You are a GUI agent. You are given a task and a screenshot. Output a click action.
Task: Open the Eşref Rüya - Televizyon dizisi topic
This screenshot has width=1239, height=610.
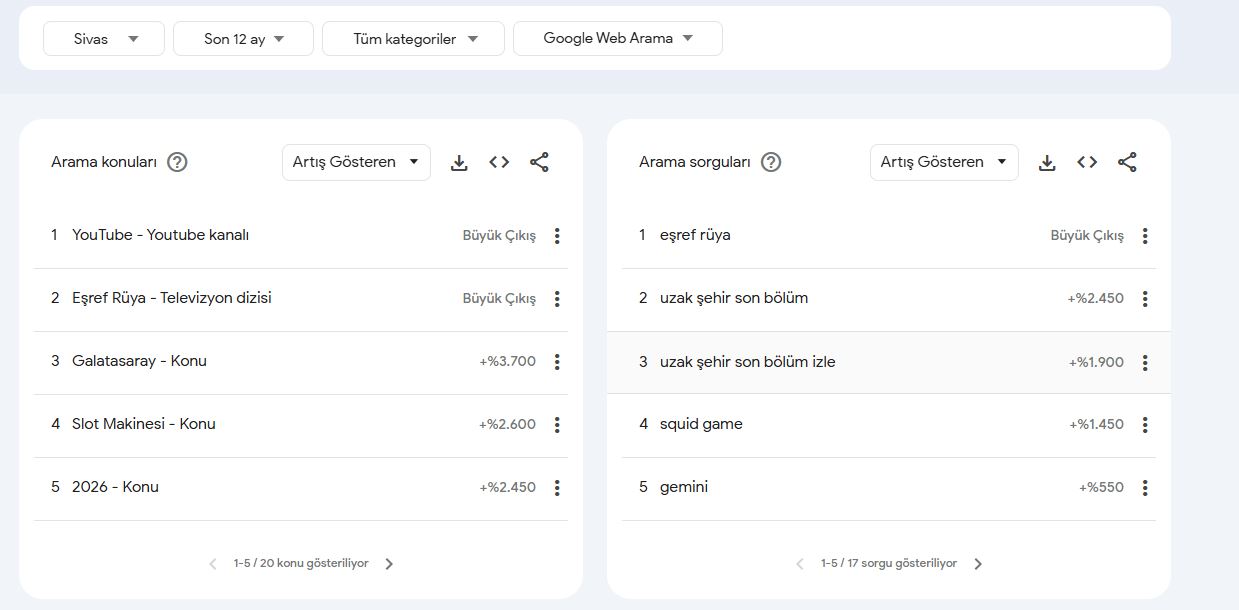click(172, 298)
